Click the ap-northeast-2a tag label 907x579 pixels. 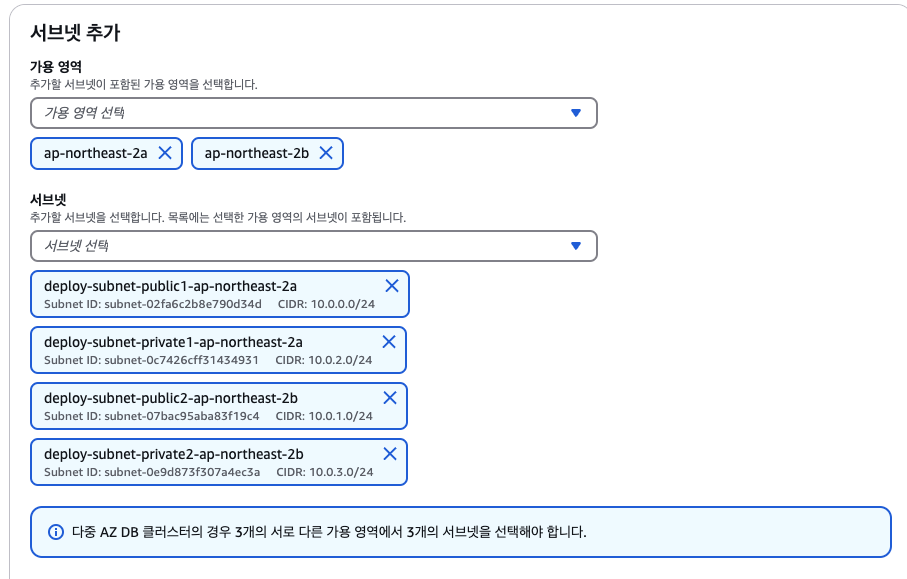point(95,153)
